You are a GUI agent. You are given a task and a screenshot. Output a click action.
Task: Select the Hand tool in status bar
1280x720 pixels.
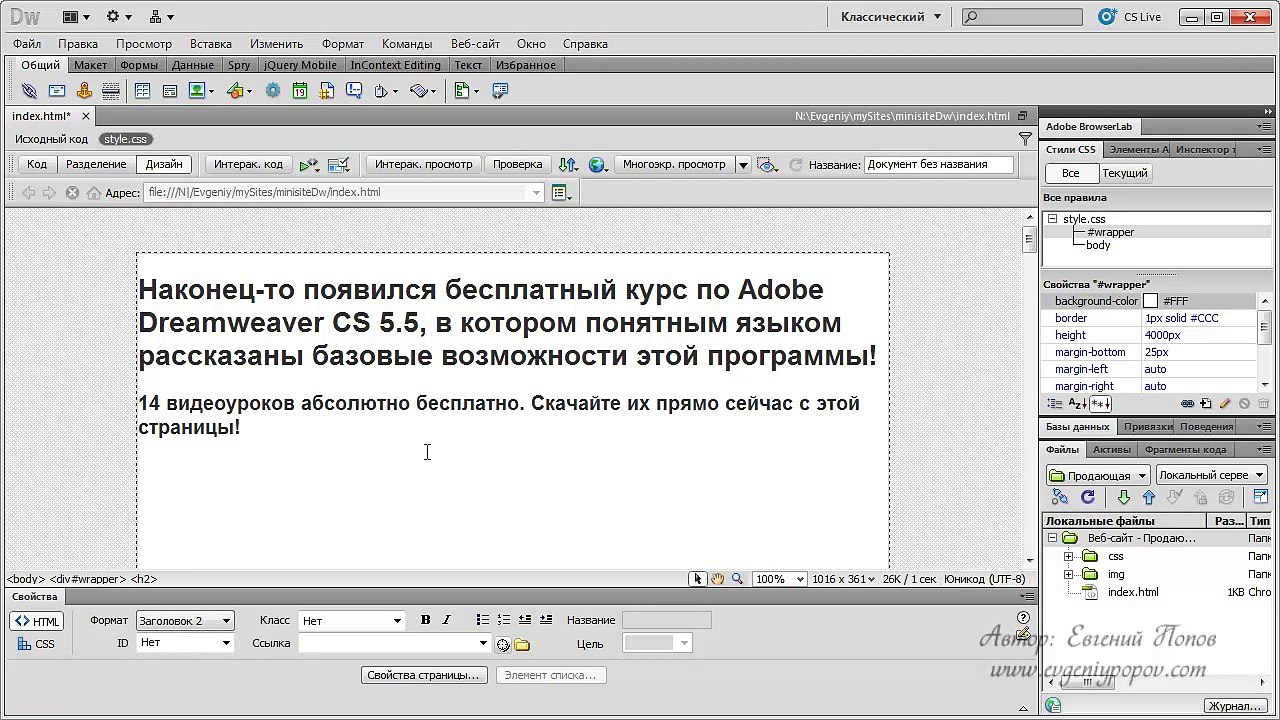[x=717, y=579]
